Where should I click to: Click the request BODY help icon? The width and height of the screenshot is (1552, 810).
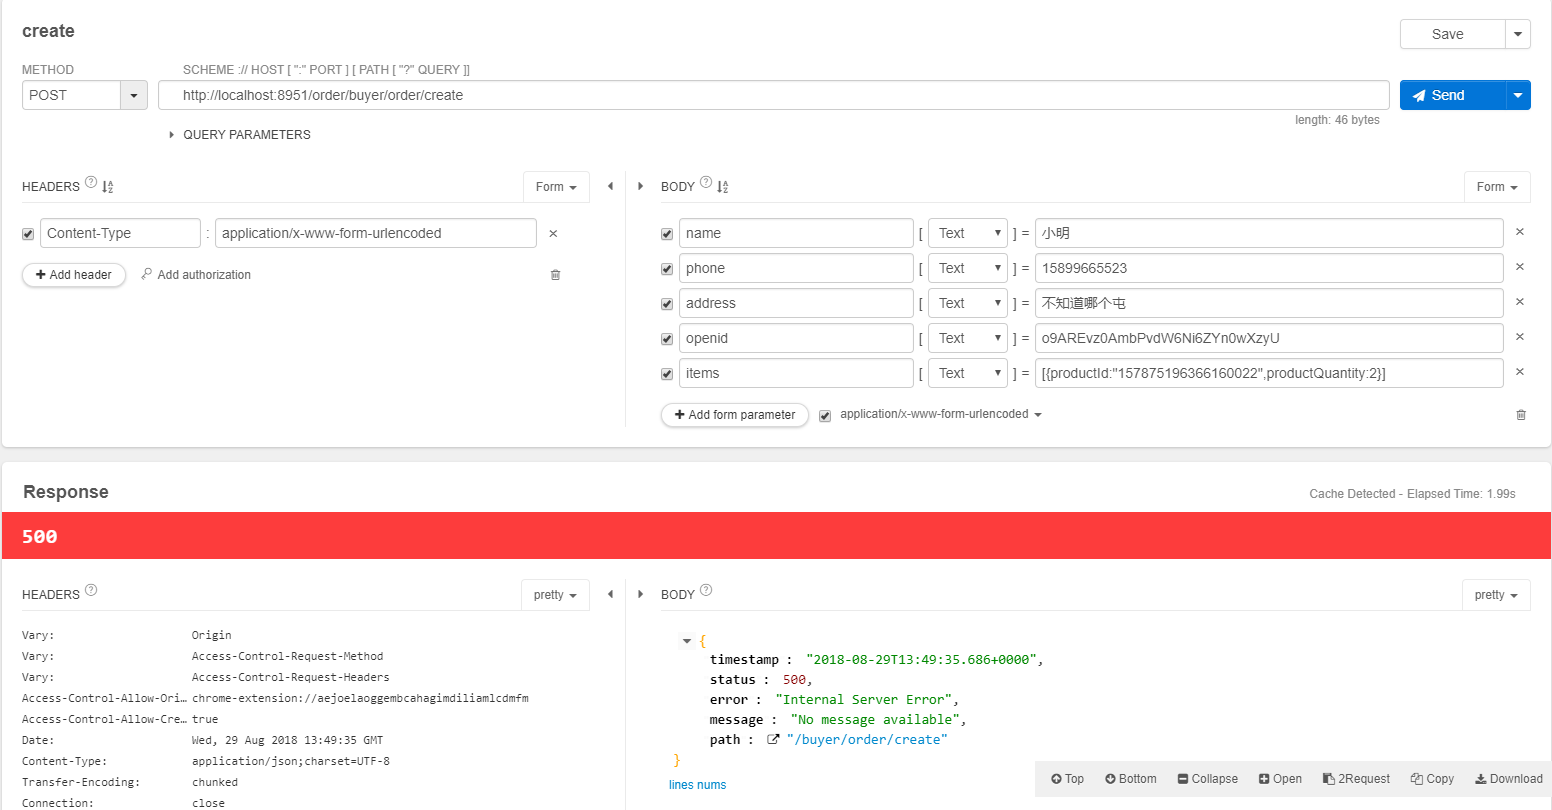point(706,183)
